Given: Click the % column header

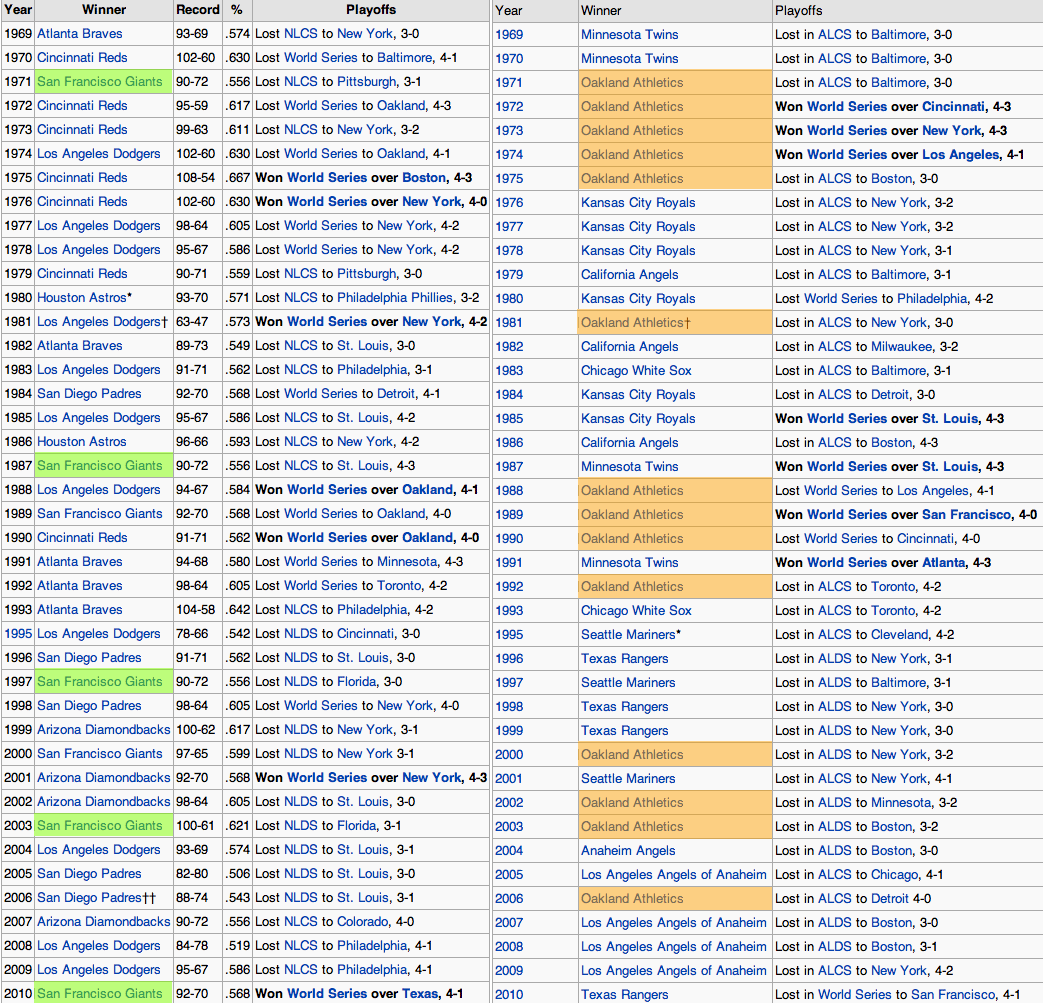Looking at the screenshot, I should 237,10.
